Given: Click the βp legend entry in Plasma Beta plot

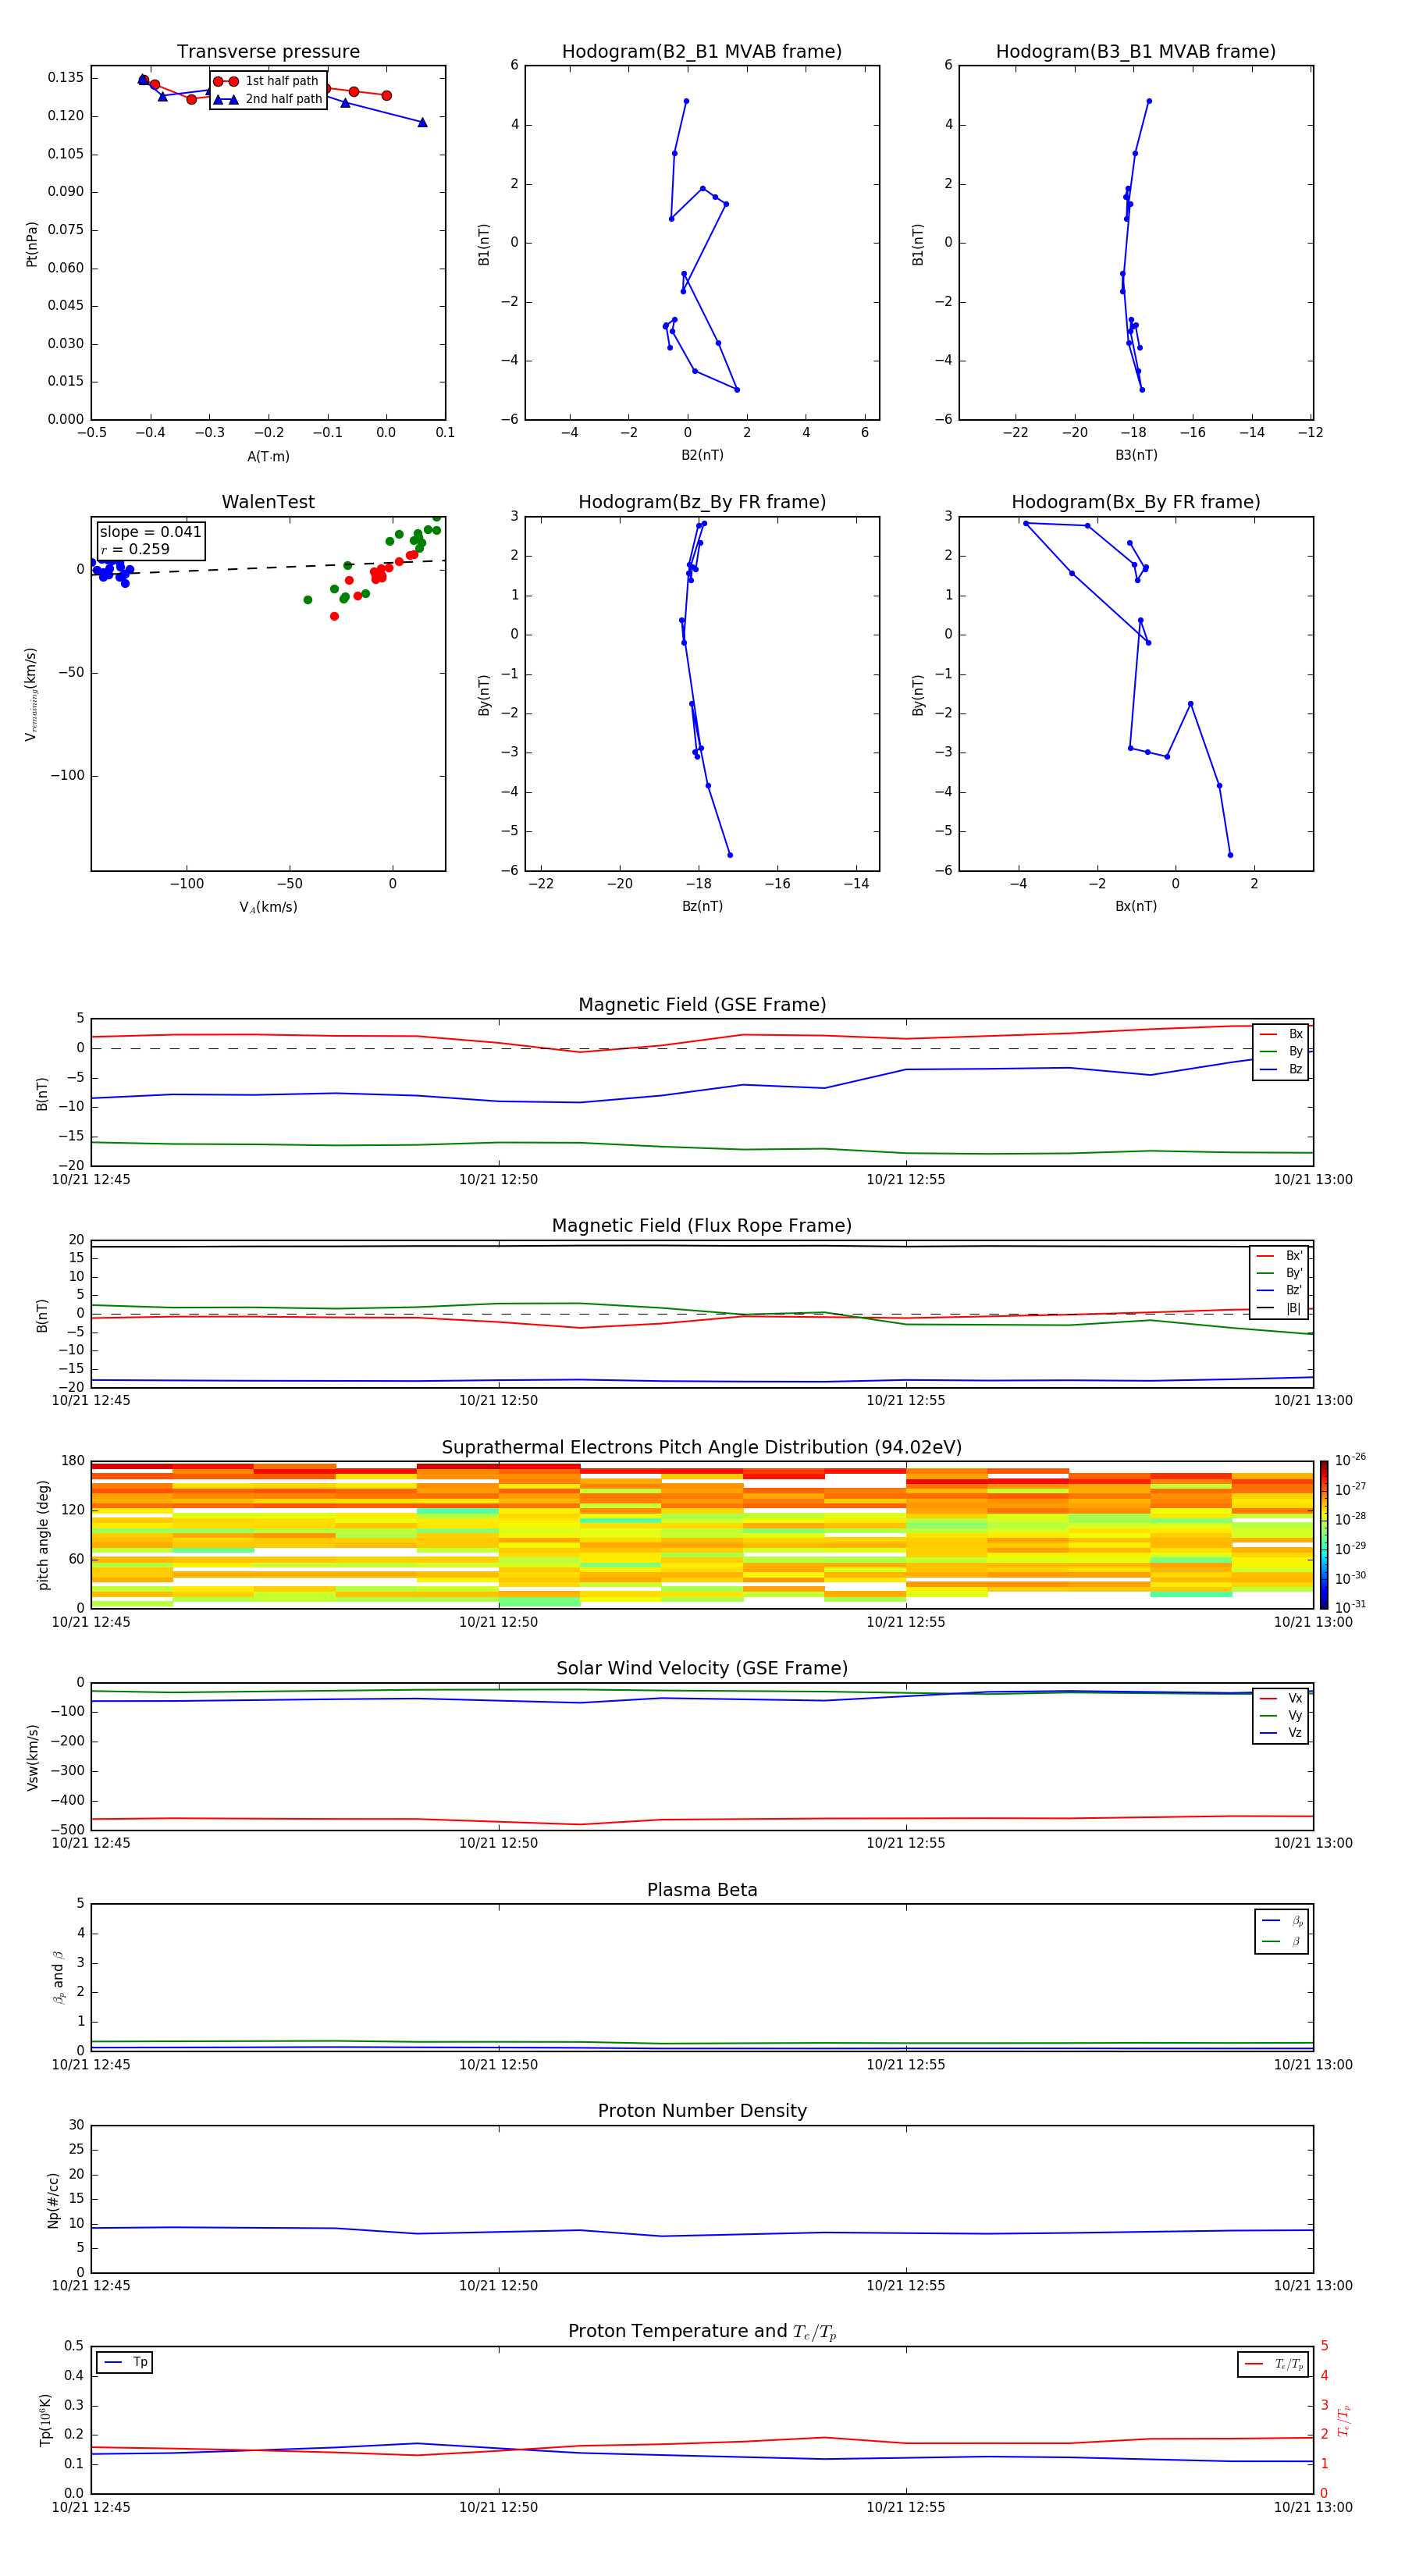Looking at the screenshot, I should [x=1282, y=1921].
